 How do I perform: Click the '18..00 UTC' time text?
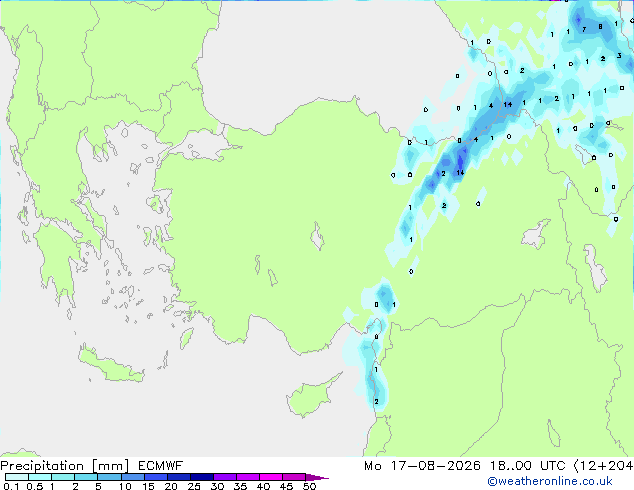click(x=527, y=466)
